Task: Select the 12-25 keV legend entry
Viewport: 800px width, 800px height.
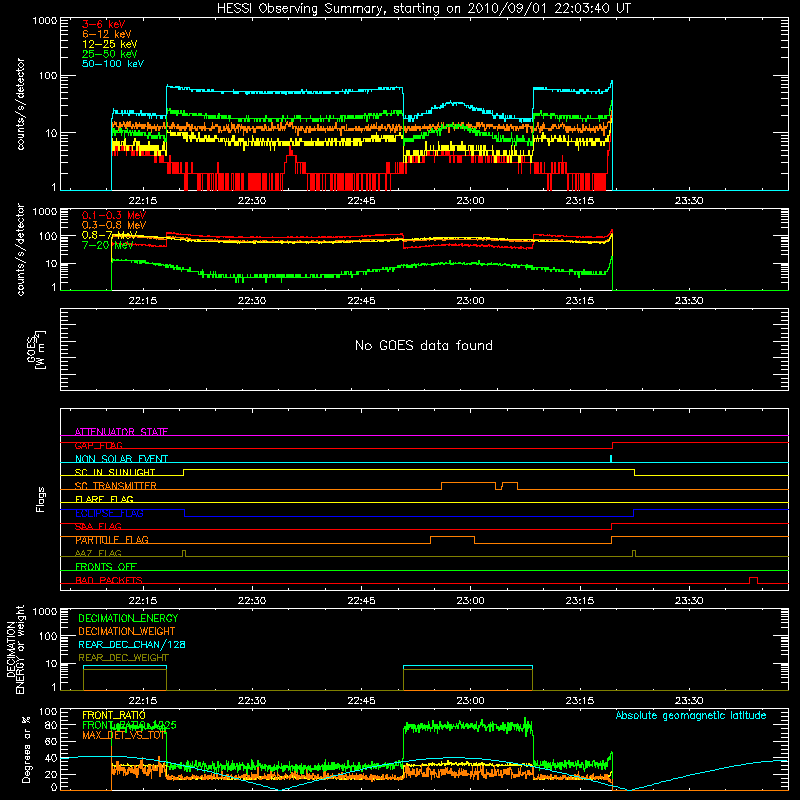Action: (x=109, y=44)
